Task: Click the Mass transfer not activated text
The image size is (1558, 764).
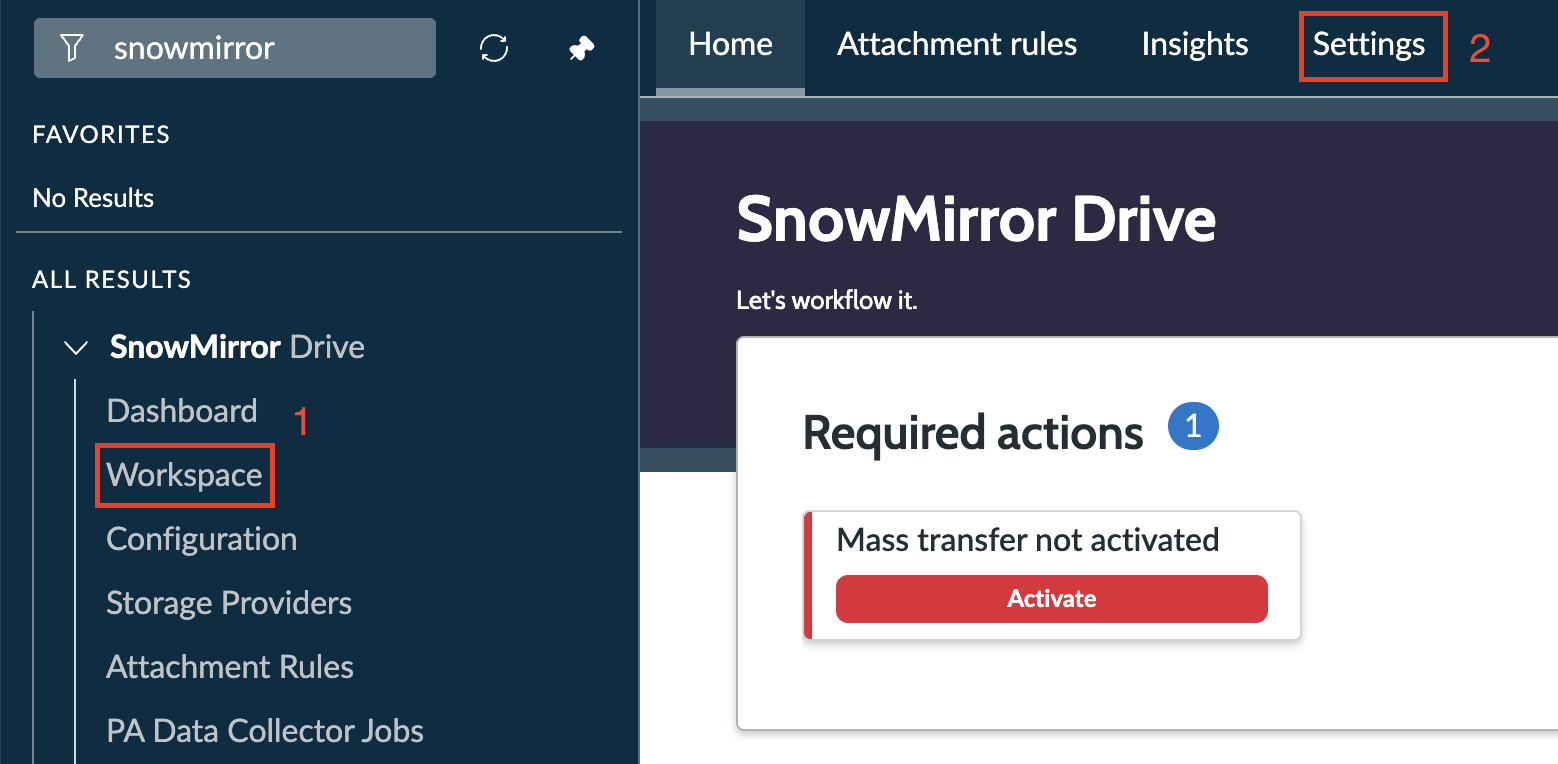Action: 1028,540
